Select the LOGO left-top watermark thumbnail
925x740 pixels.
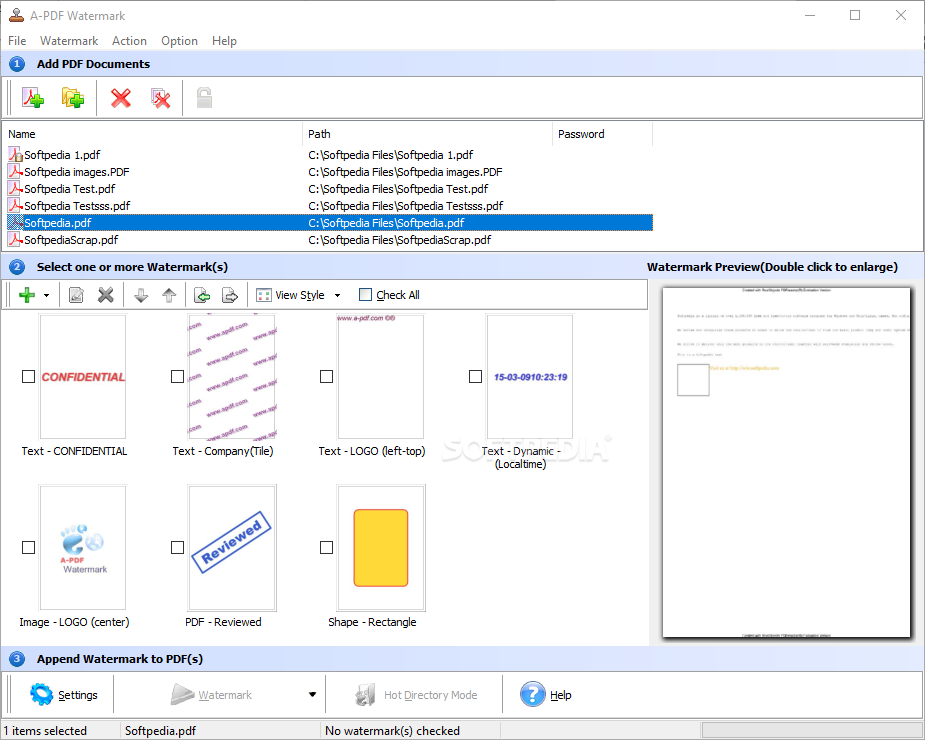381,376
